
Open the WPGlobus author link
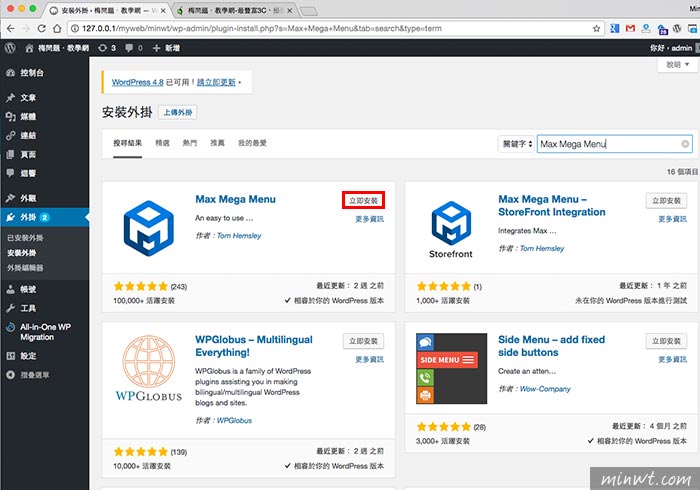tap(234, 420)
